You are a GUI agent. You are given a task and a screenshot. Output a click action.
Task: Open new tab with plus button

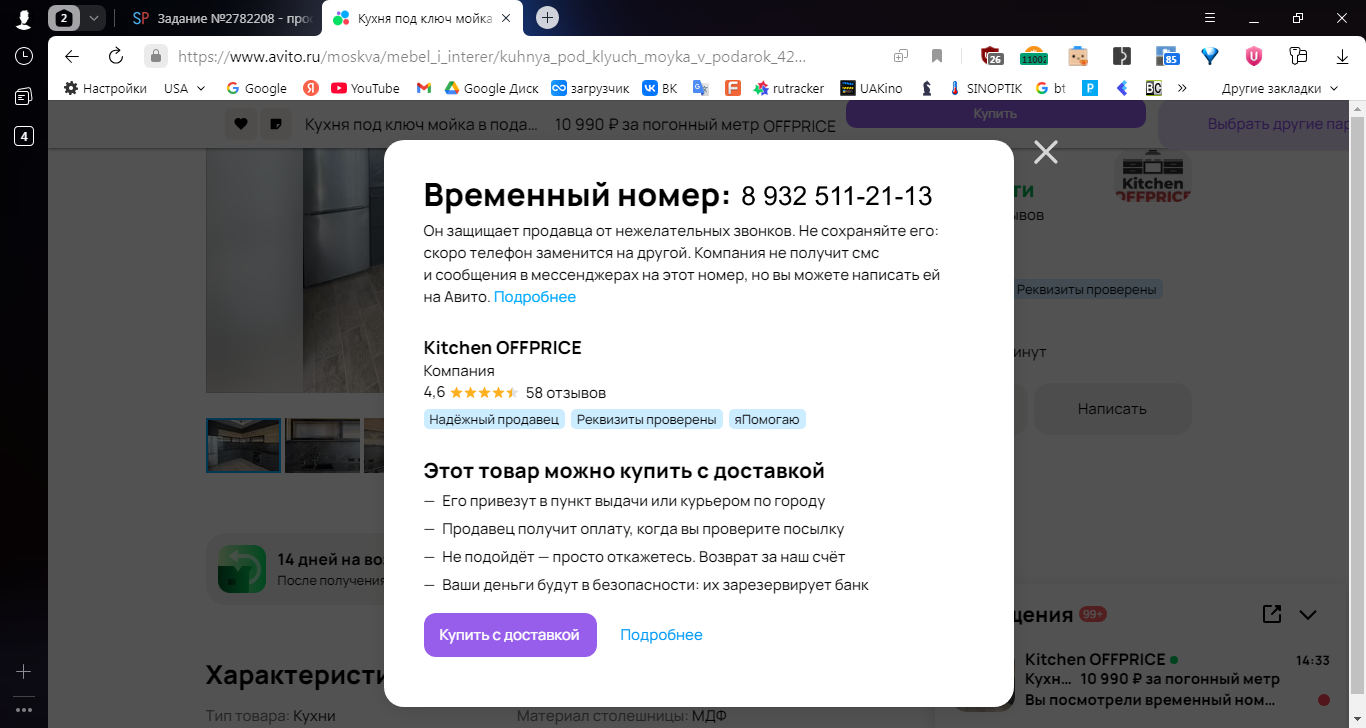click(547, 17)
